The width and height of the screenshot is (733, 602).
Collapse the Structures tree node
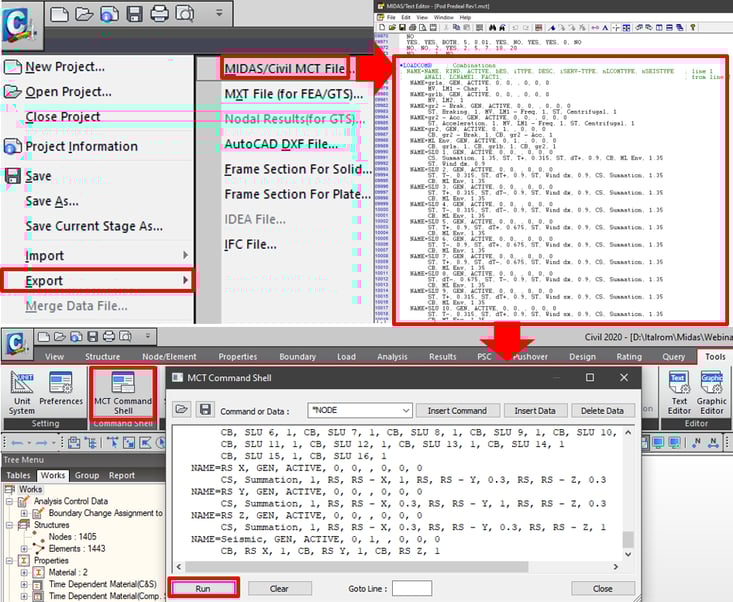click(x=9, y=525)
